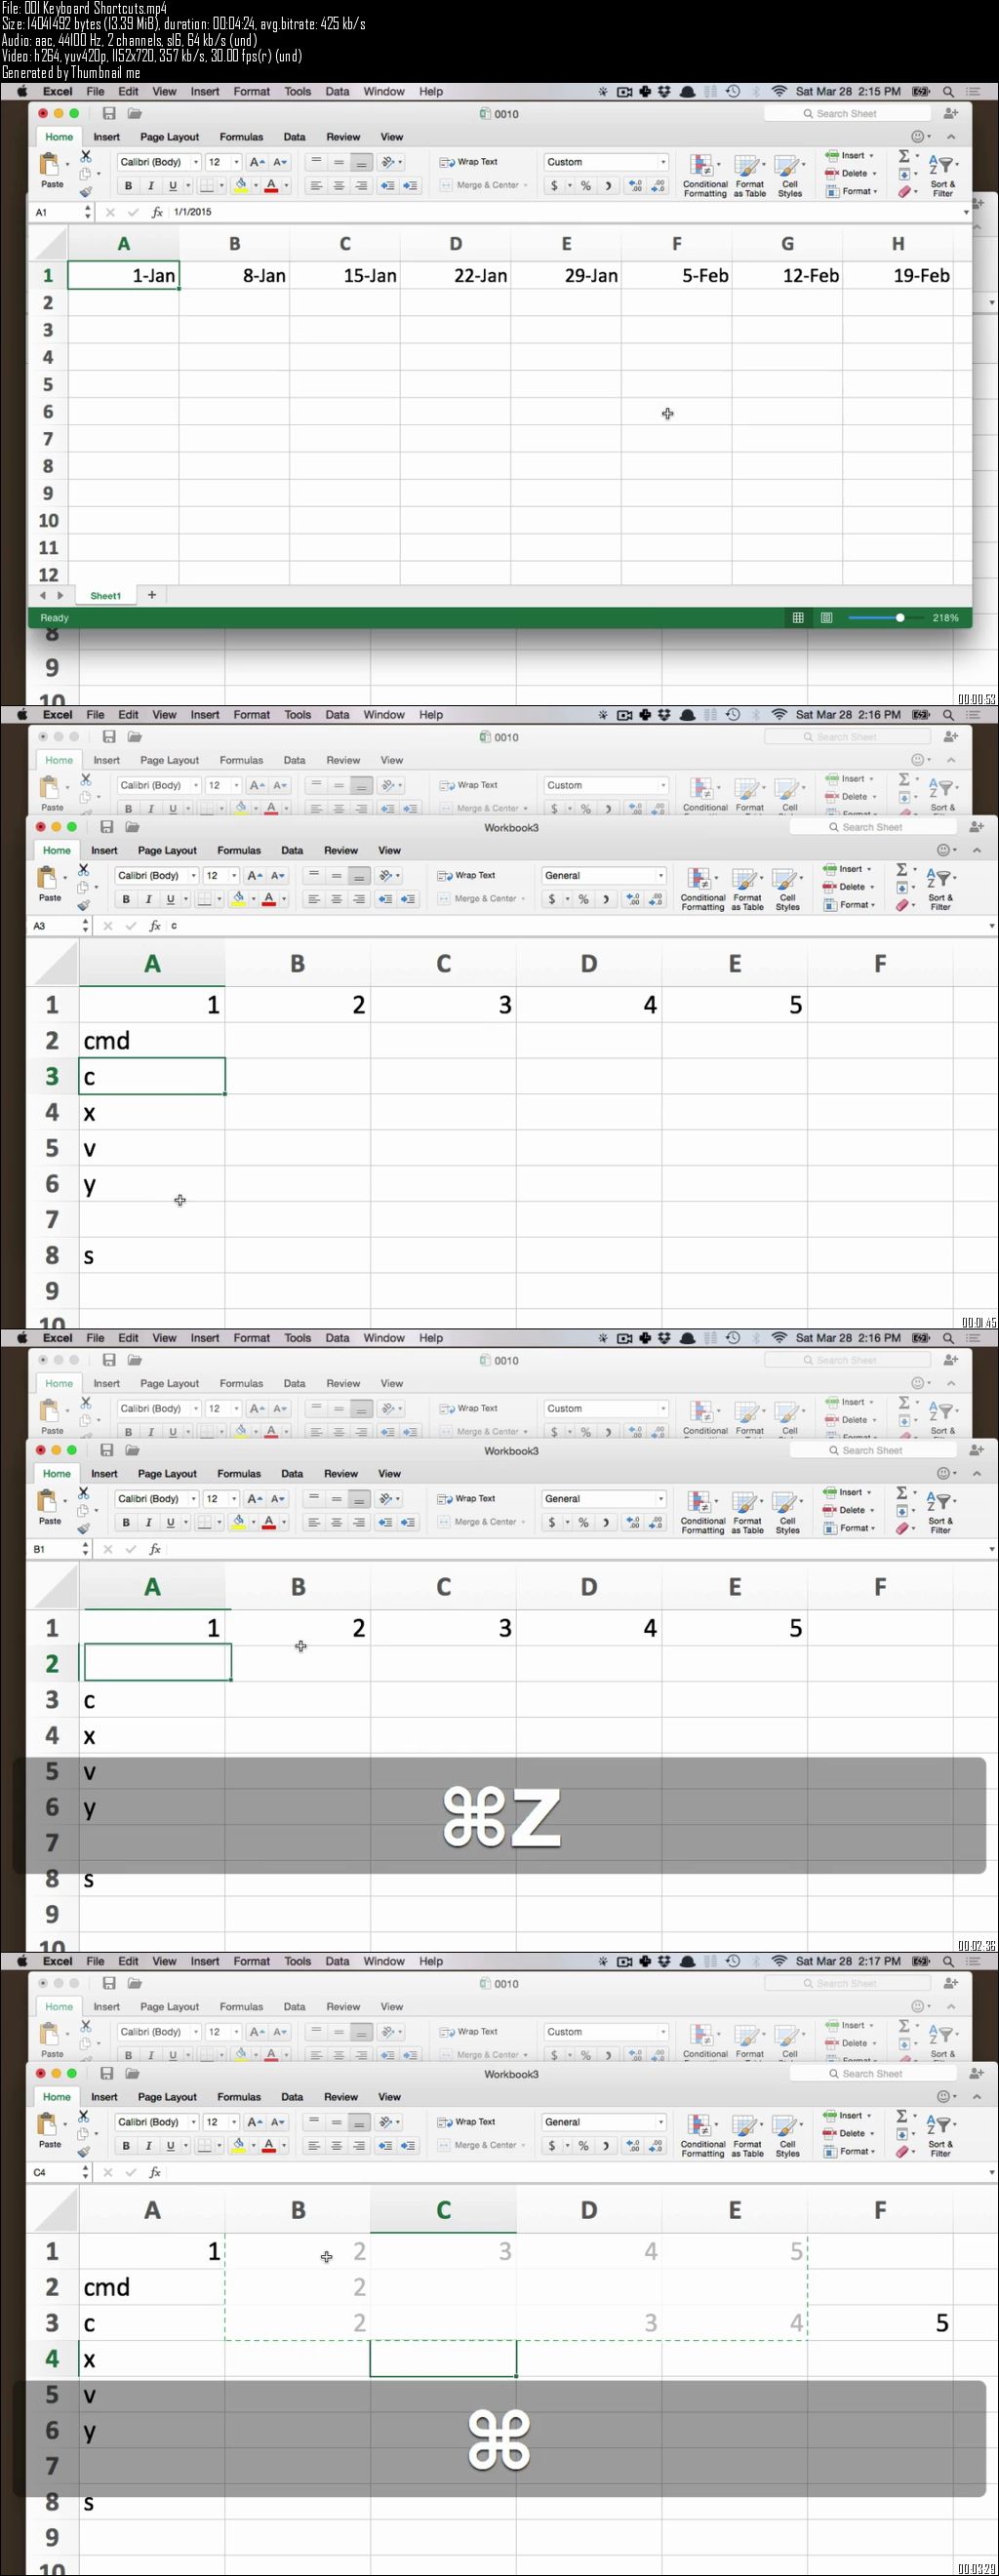Click currency $ format in Workbook3 with name box C4

coord(551,2145)
